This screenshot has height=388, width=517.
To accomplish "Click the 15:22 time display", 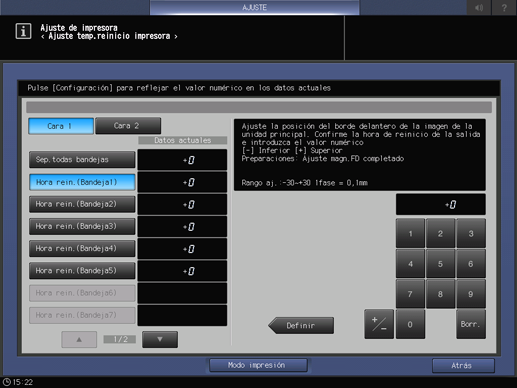I will pyautogui.click(x=23, y=382).
